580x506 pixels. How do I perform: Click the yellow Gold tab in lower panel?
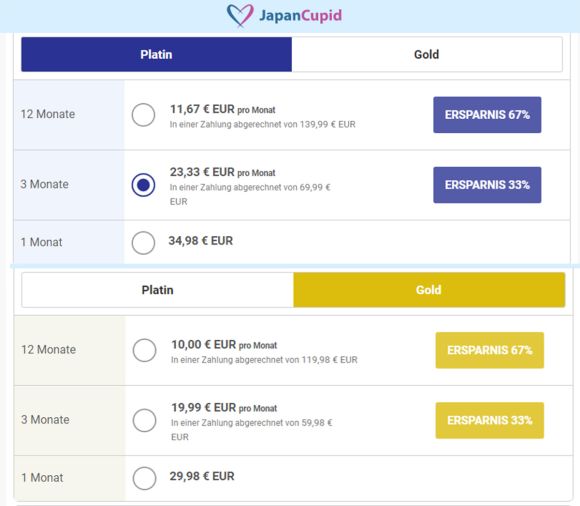429,290
